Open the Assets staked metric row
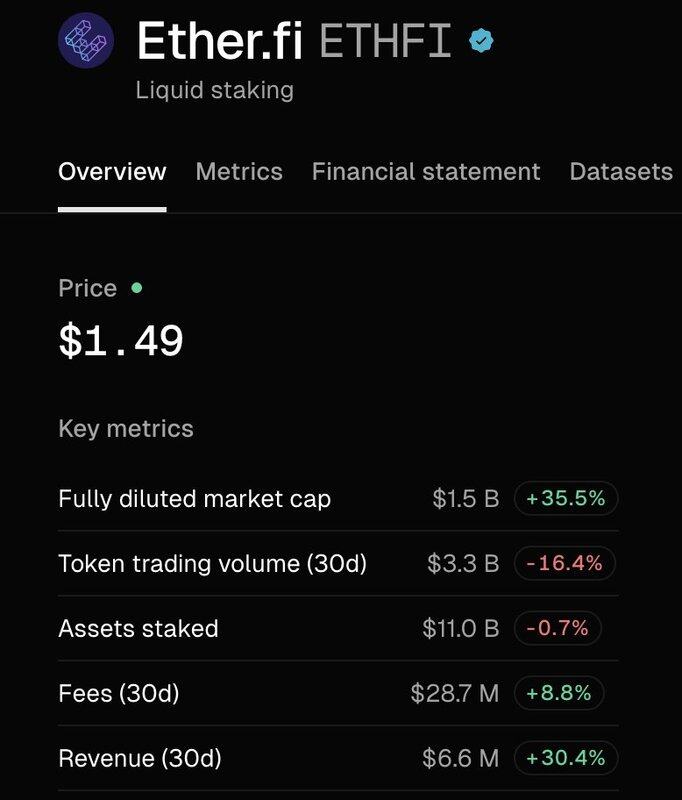 pyautogui.click(x=338, y=628)
